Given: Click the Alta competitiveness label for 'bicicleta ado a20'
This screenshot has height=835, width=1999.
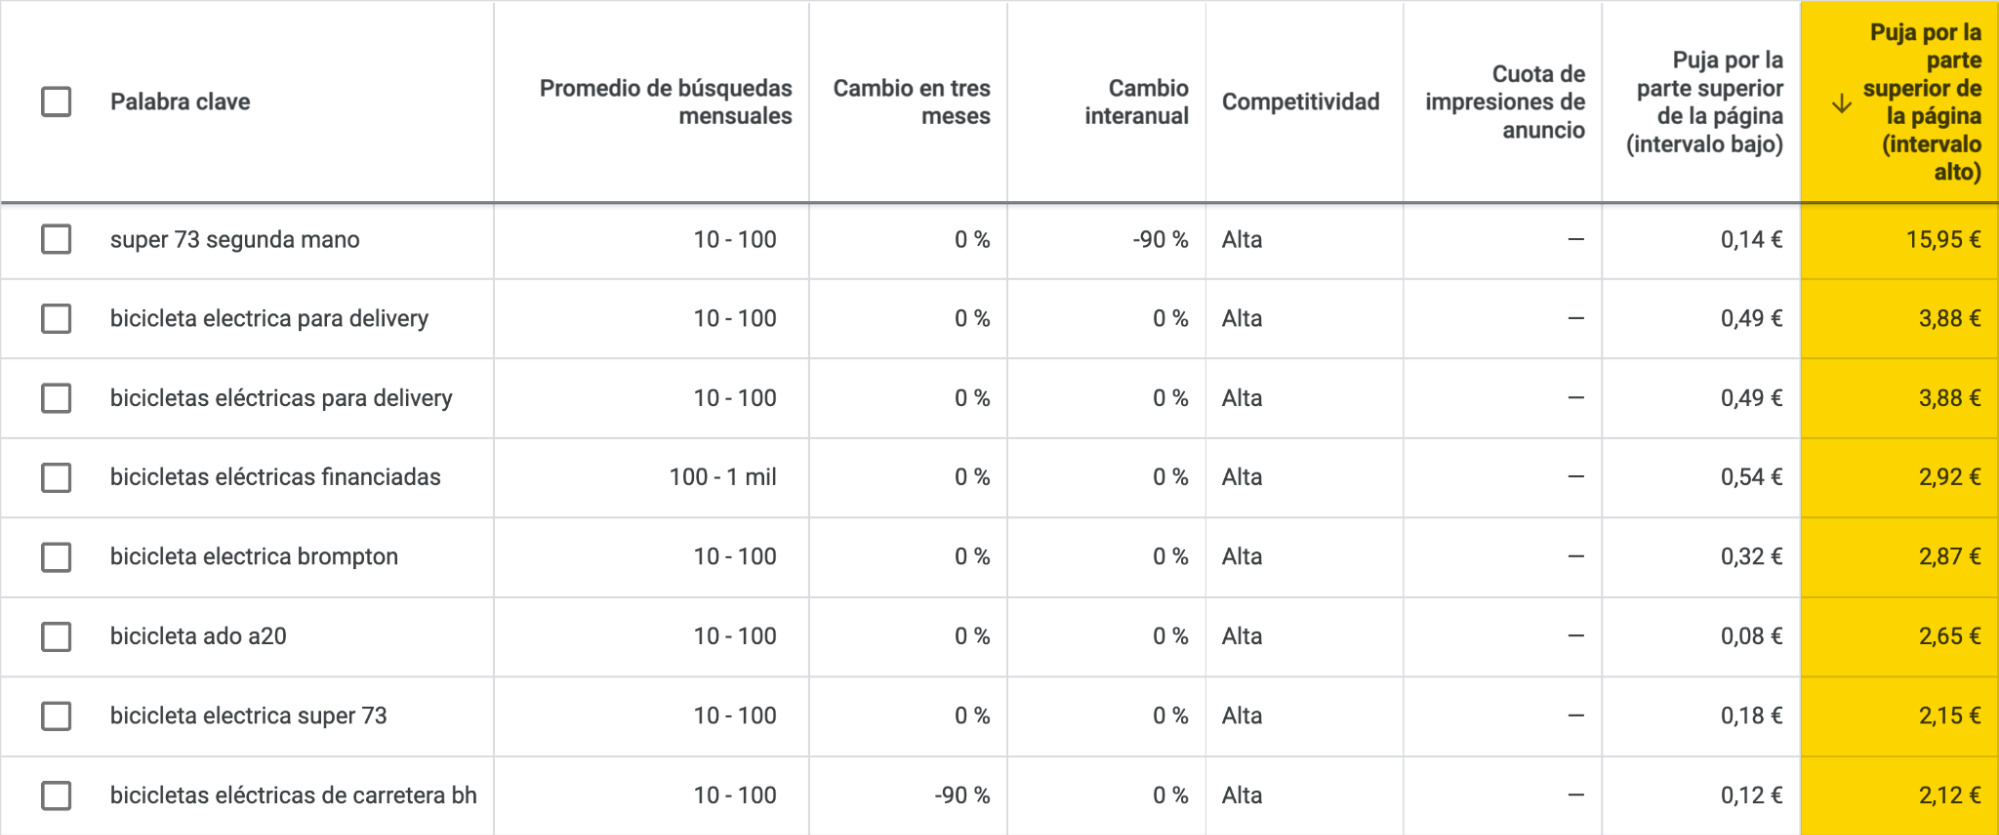Looking at the screenshot, I should click(1242, 636).
